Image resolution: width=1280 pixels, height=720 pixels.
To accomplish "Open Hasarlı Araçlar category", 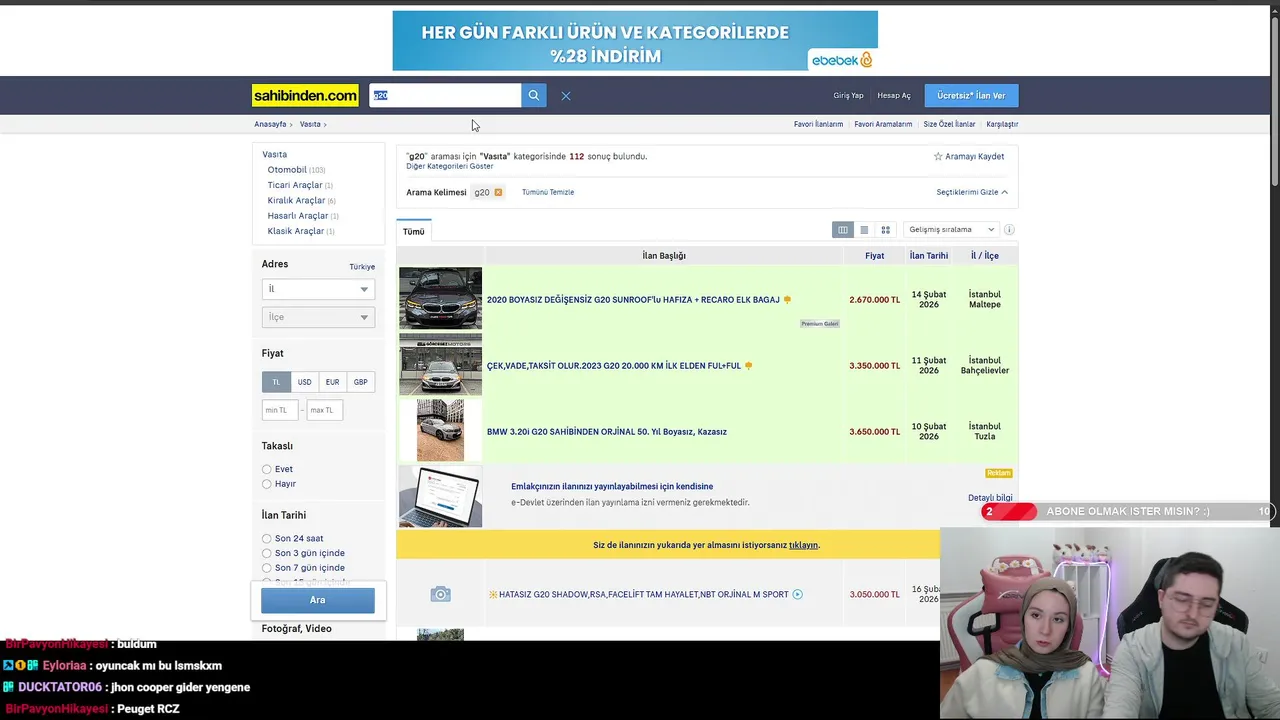I will [x=298, y=215].
